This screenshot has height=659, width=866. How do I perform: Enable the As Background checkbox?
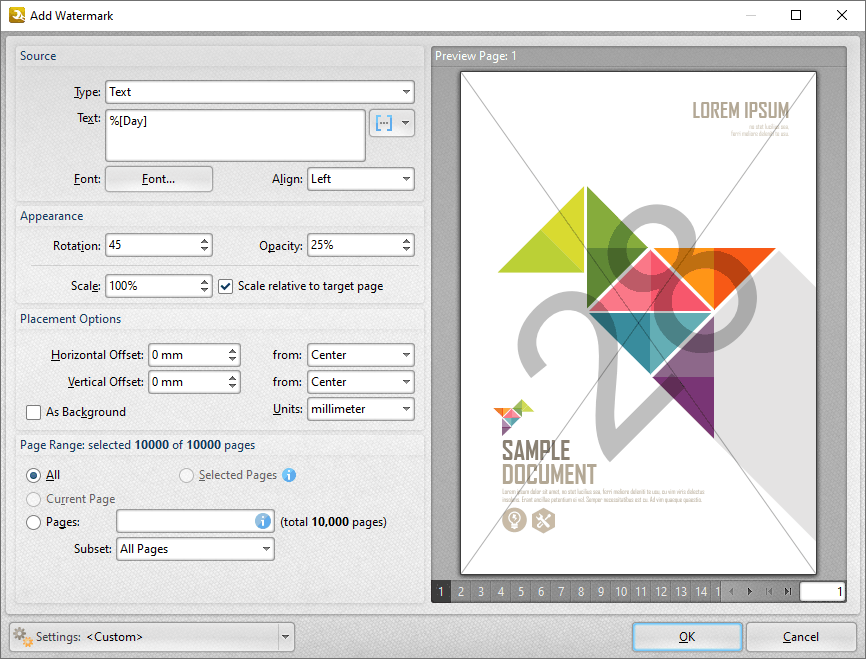point(34,412)
